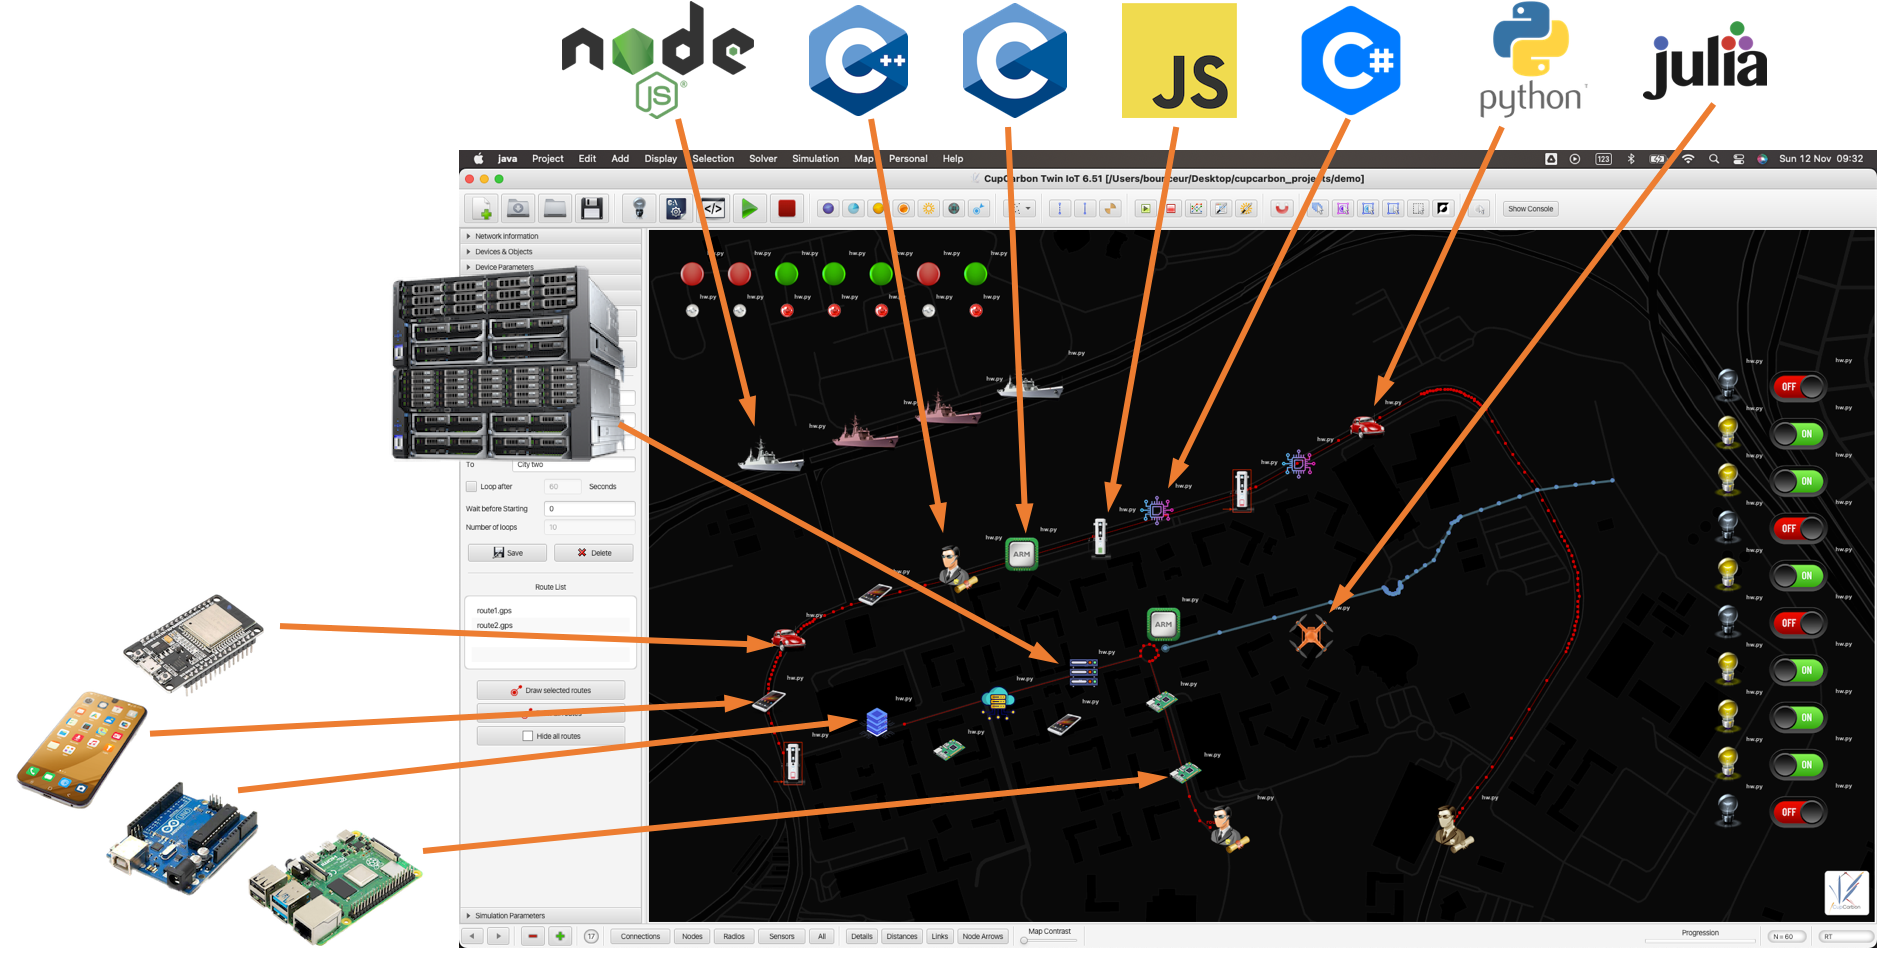Toggle the topmost red OFF switch
This screenshot has height=963, width=1877.
pyautogui.click(x=1798, y=387)
